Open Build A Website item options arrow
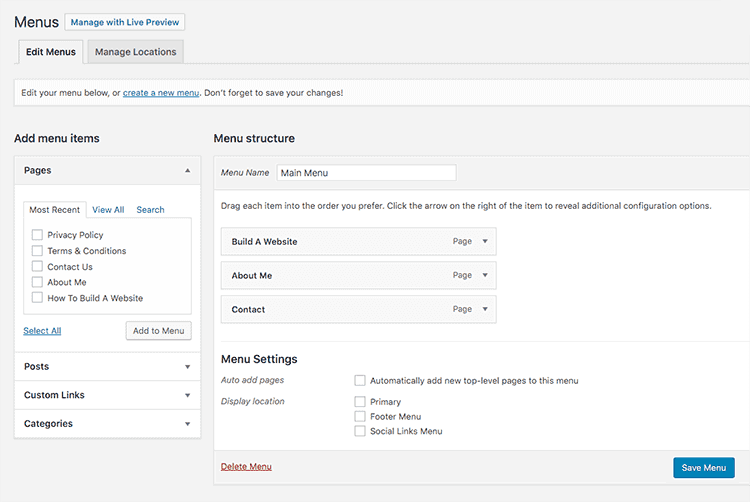 click(x=485, y=242)
